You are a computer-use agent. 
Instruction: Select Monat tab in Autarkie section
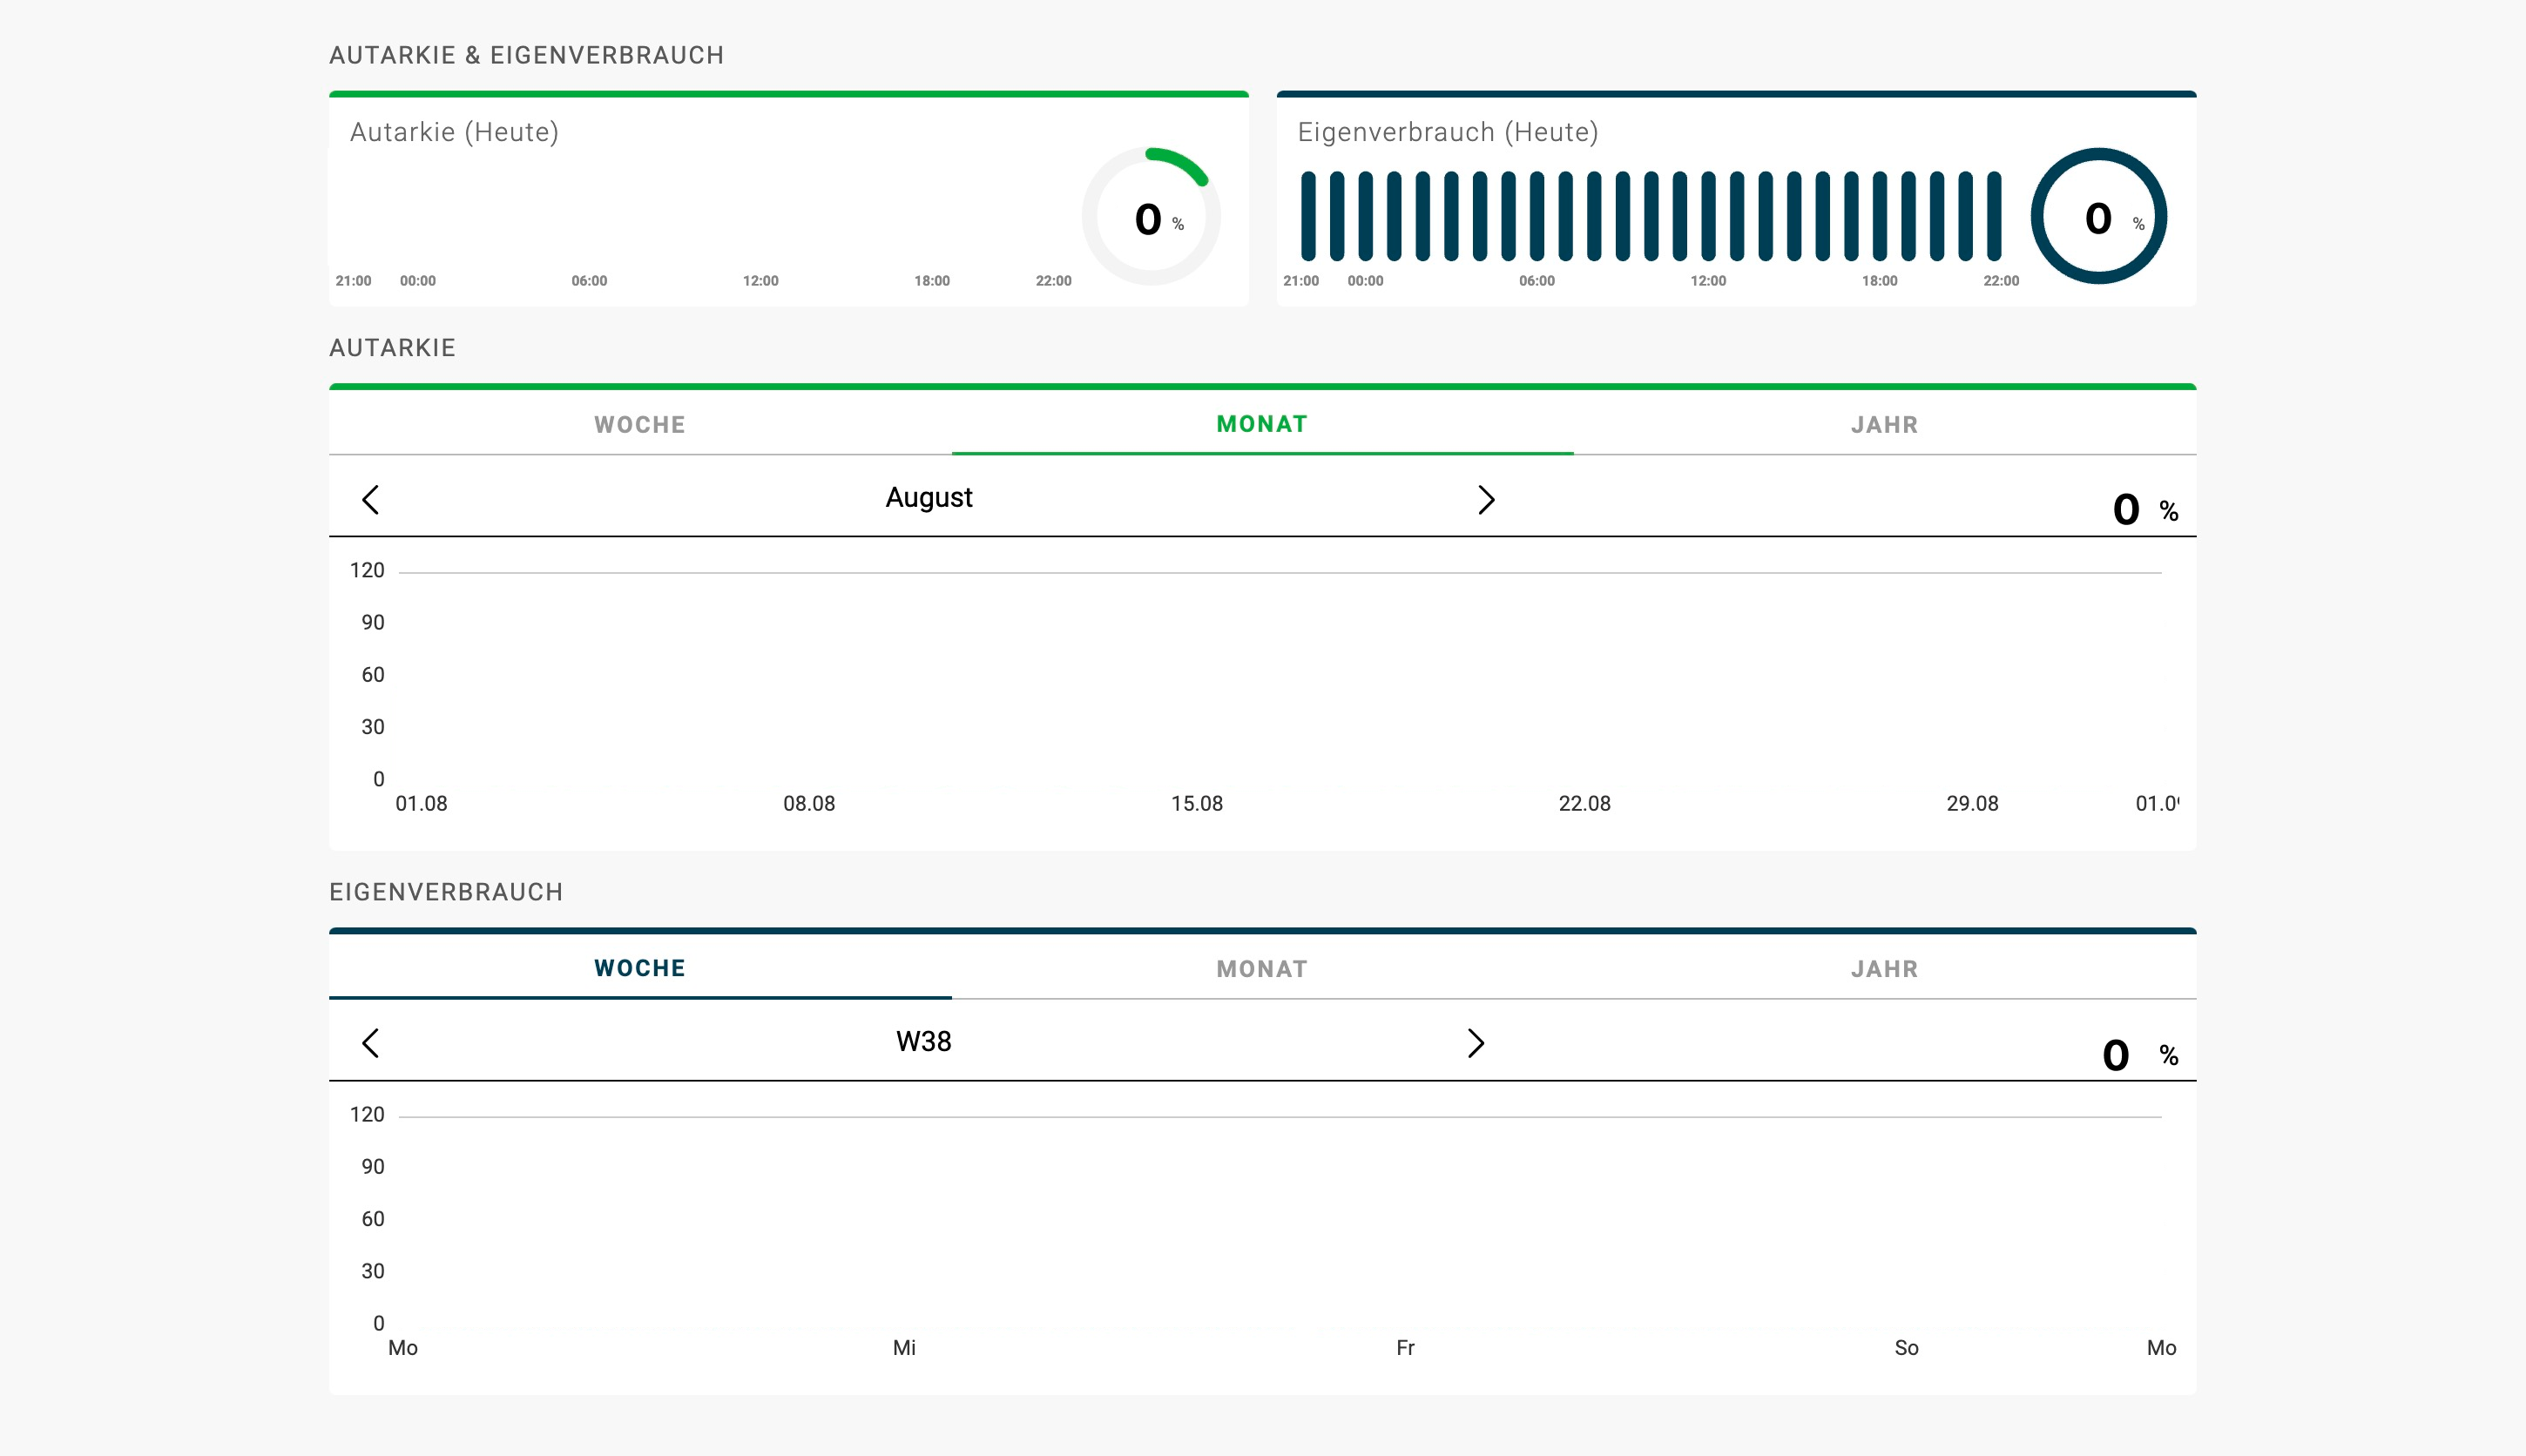(1262, 424)
